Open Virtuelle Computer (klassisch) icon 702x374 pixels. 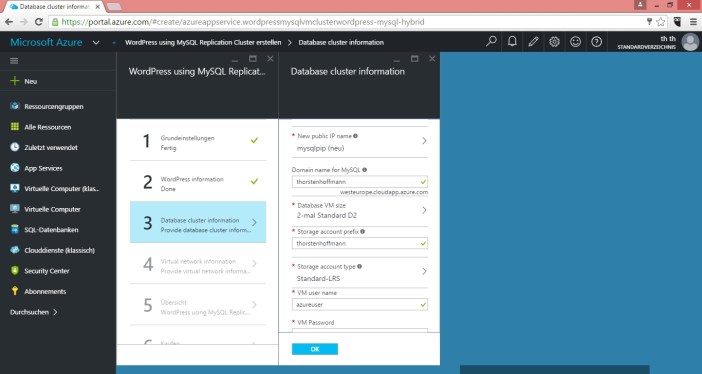coord(15,188)
